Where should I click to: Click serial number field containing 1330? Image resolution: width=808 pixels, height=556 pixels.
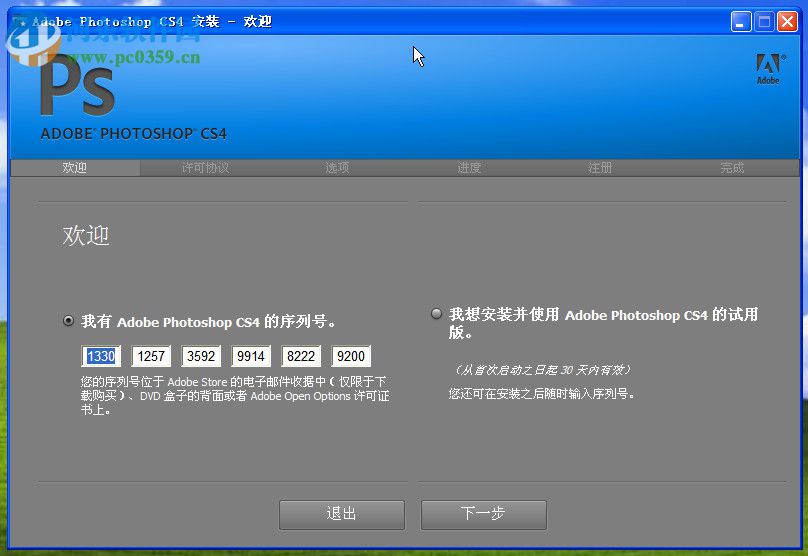(101, 356)
